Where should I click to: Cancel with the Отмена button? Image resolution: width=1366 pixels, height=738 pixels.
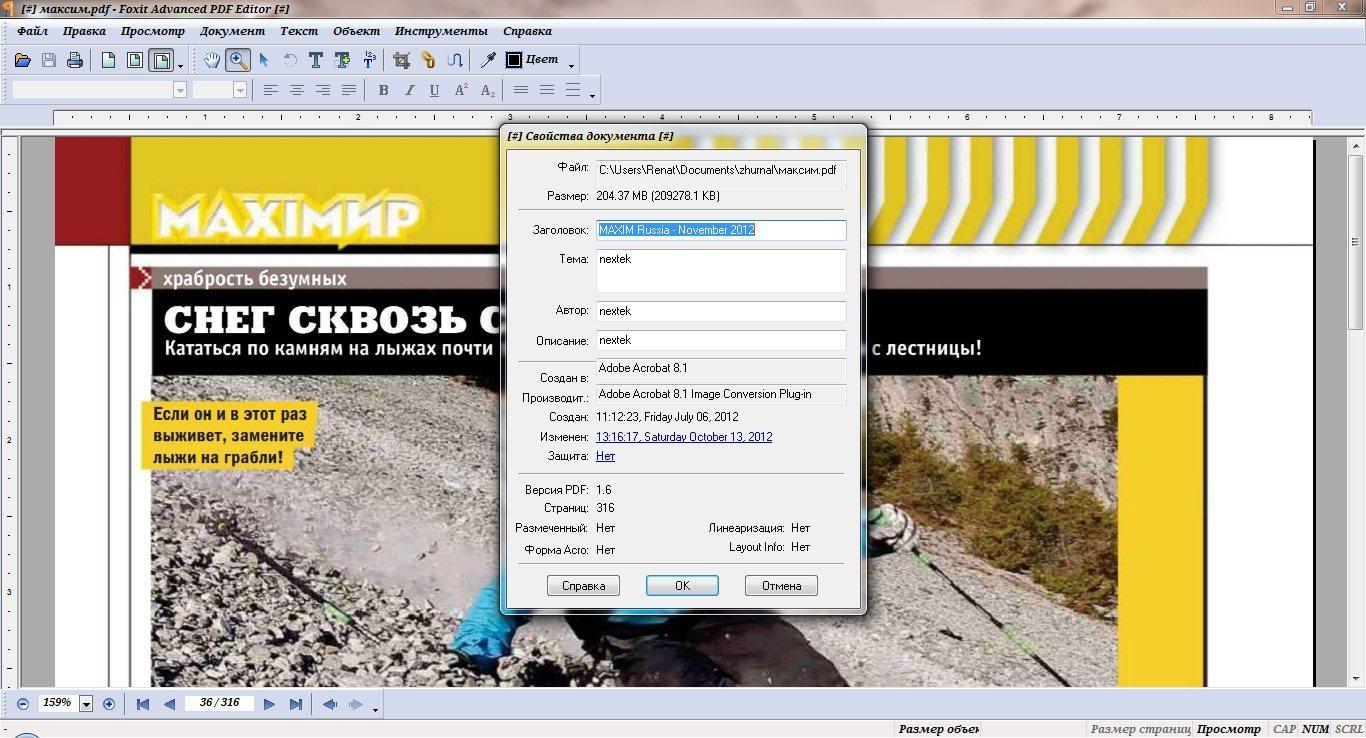tap(781, 585)
